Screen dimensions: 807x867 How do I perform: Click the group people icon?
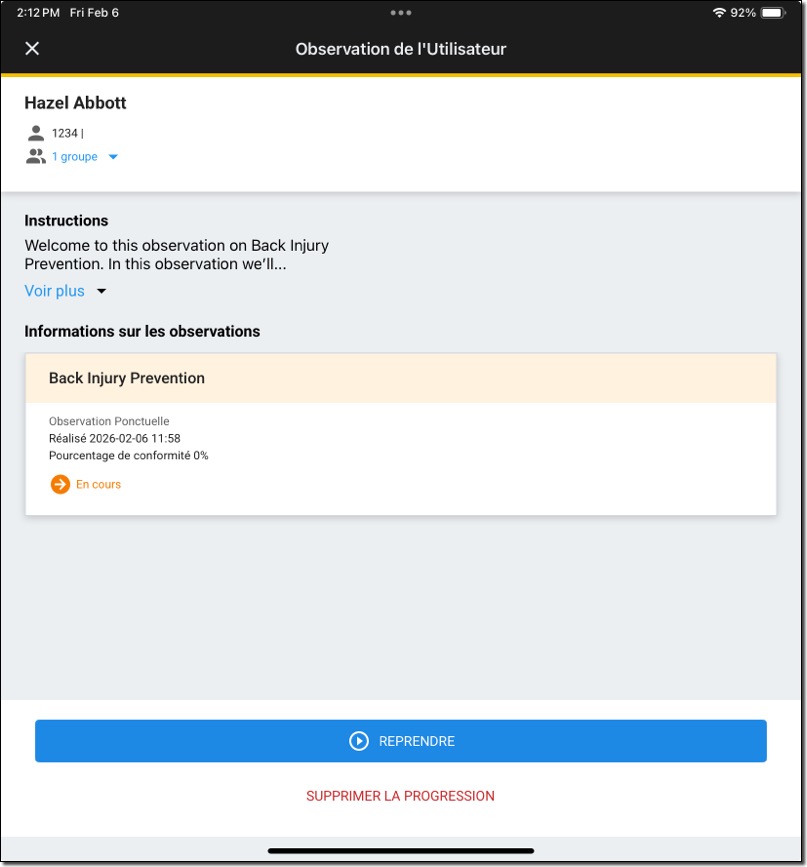coord(36,156)
